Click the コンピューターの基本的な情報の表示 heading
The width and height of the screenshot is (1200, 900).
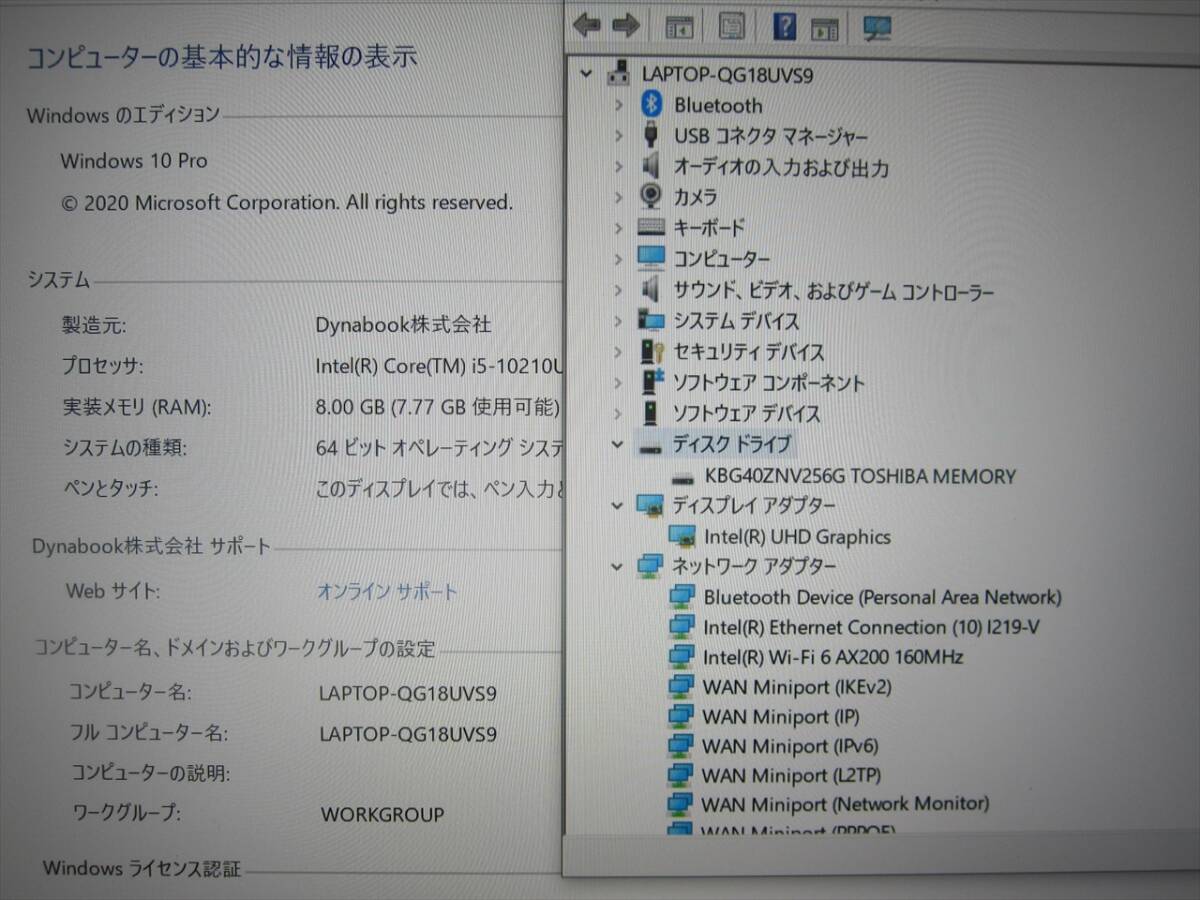(x=221, y=56)
